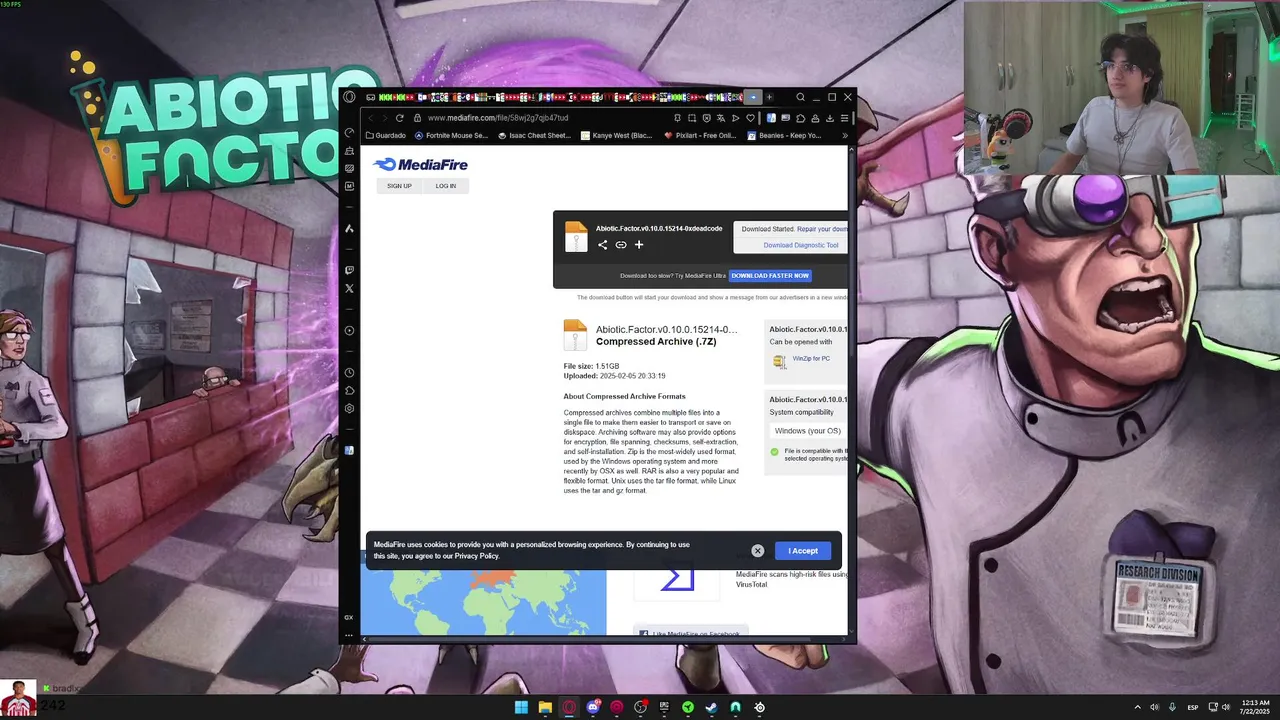
Task: Open History clock icon in sidebar
Action: point(349,373)
